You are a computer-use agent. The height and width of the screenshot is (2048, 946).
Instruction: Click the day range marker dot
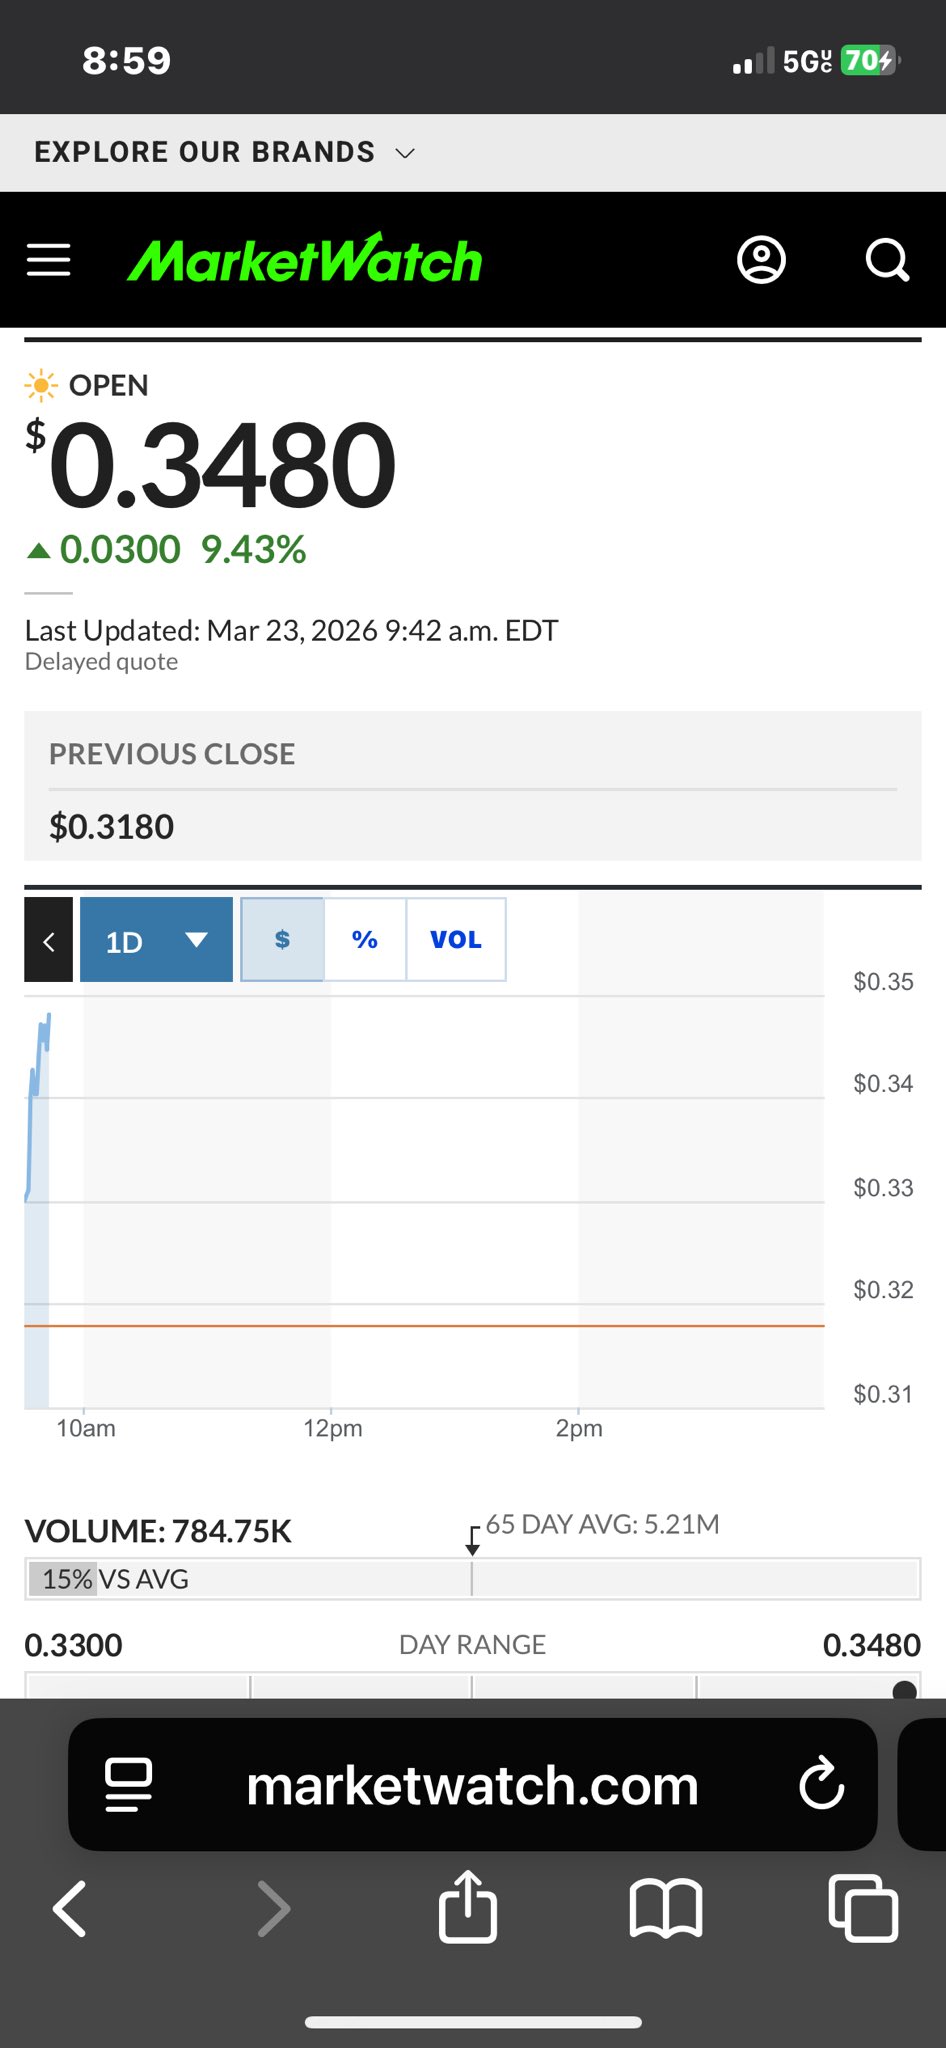point(904,1691)
